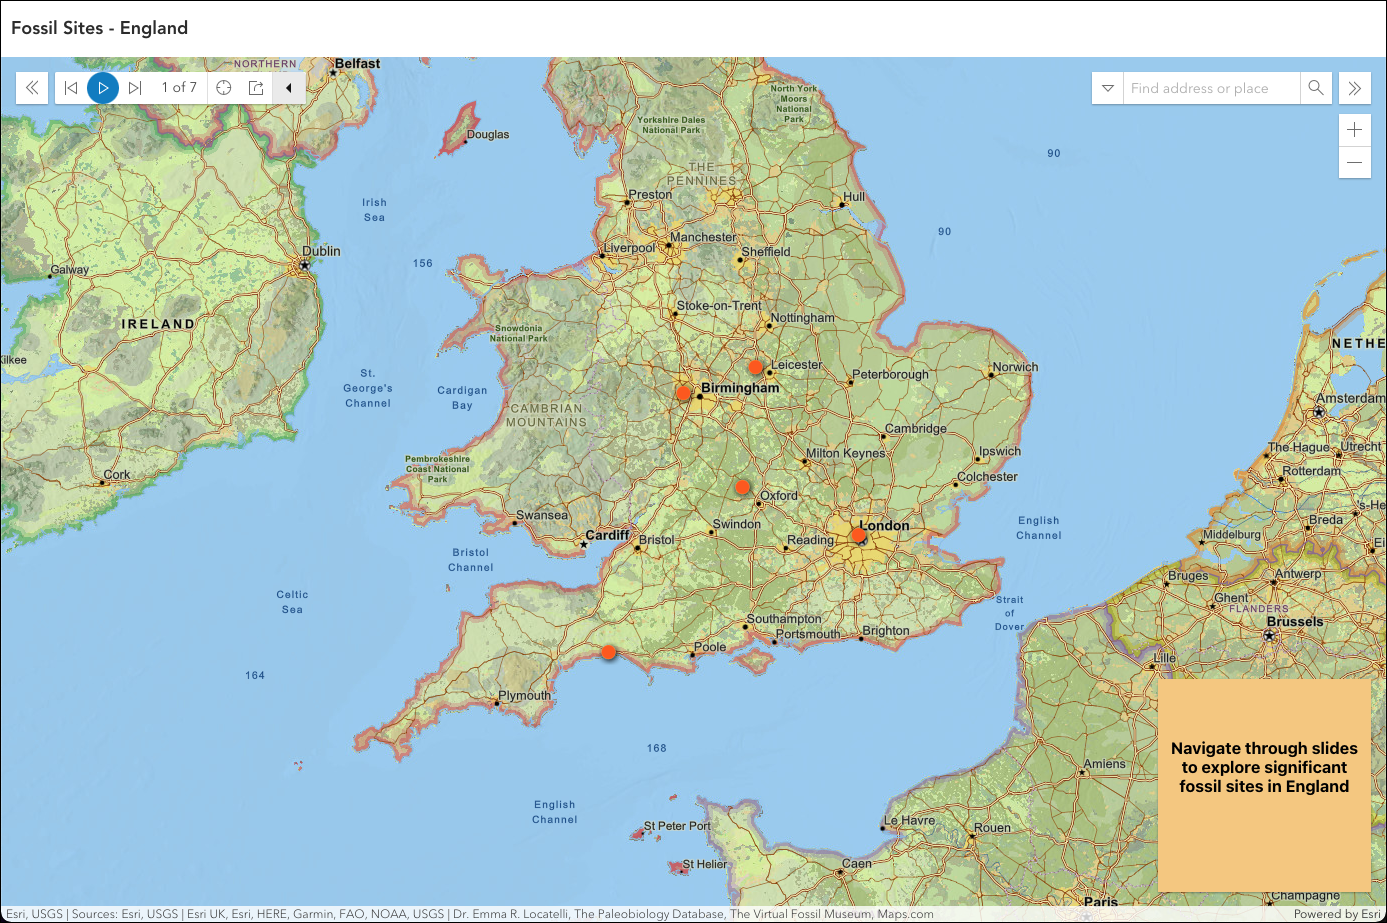Screen dimensions: 1387x923
Task: Select the fossil site marker on London
Action: [859, 535]
